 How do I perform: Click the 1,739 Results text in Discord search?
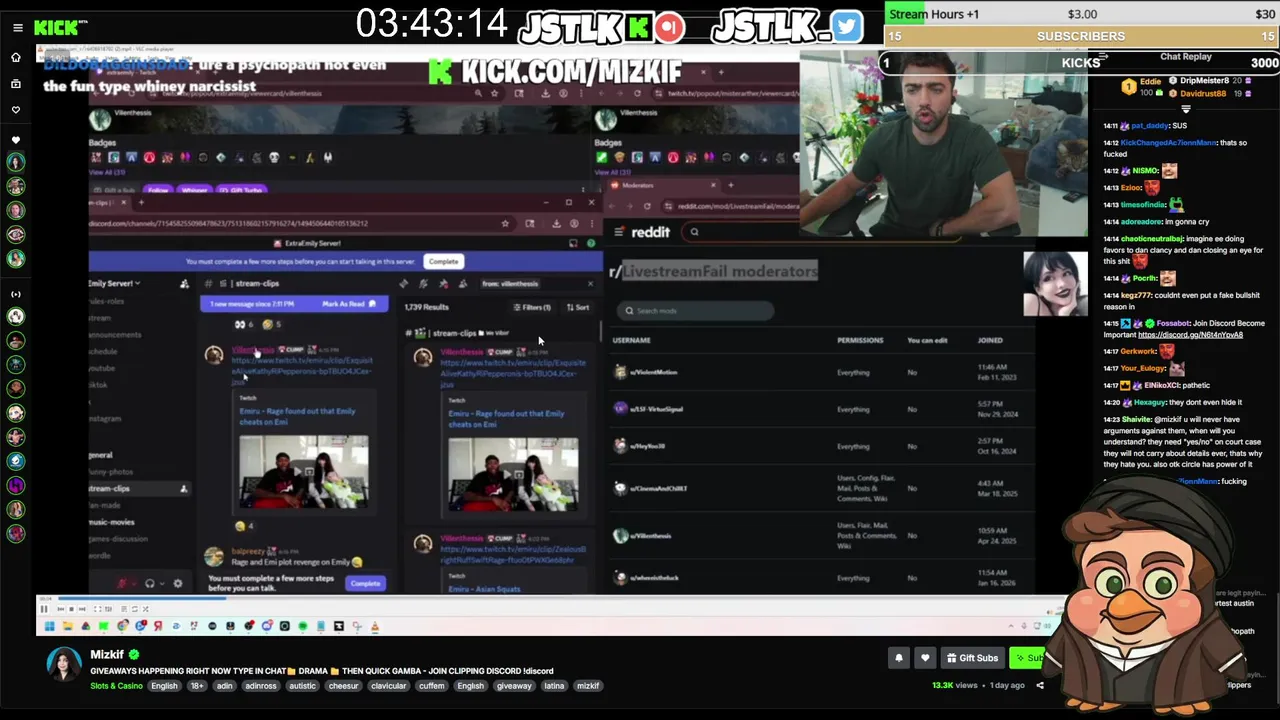(427, 308)
